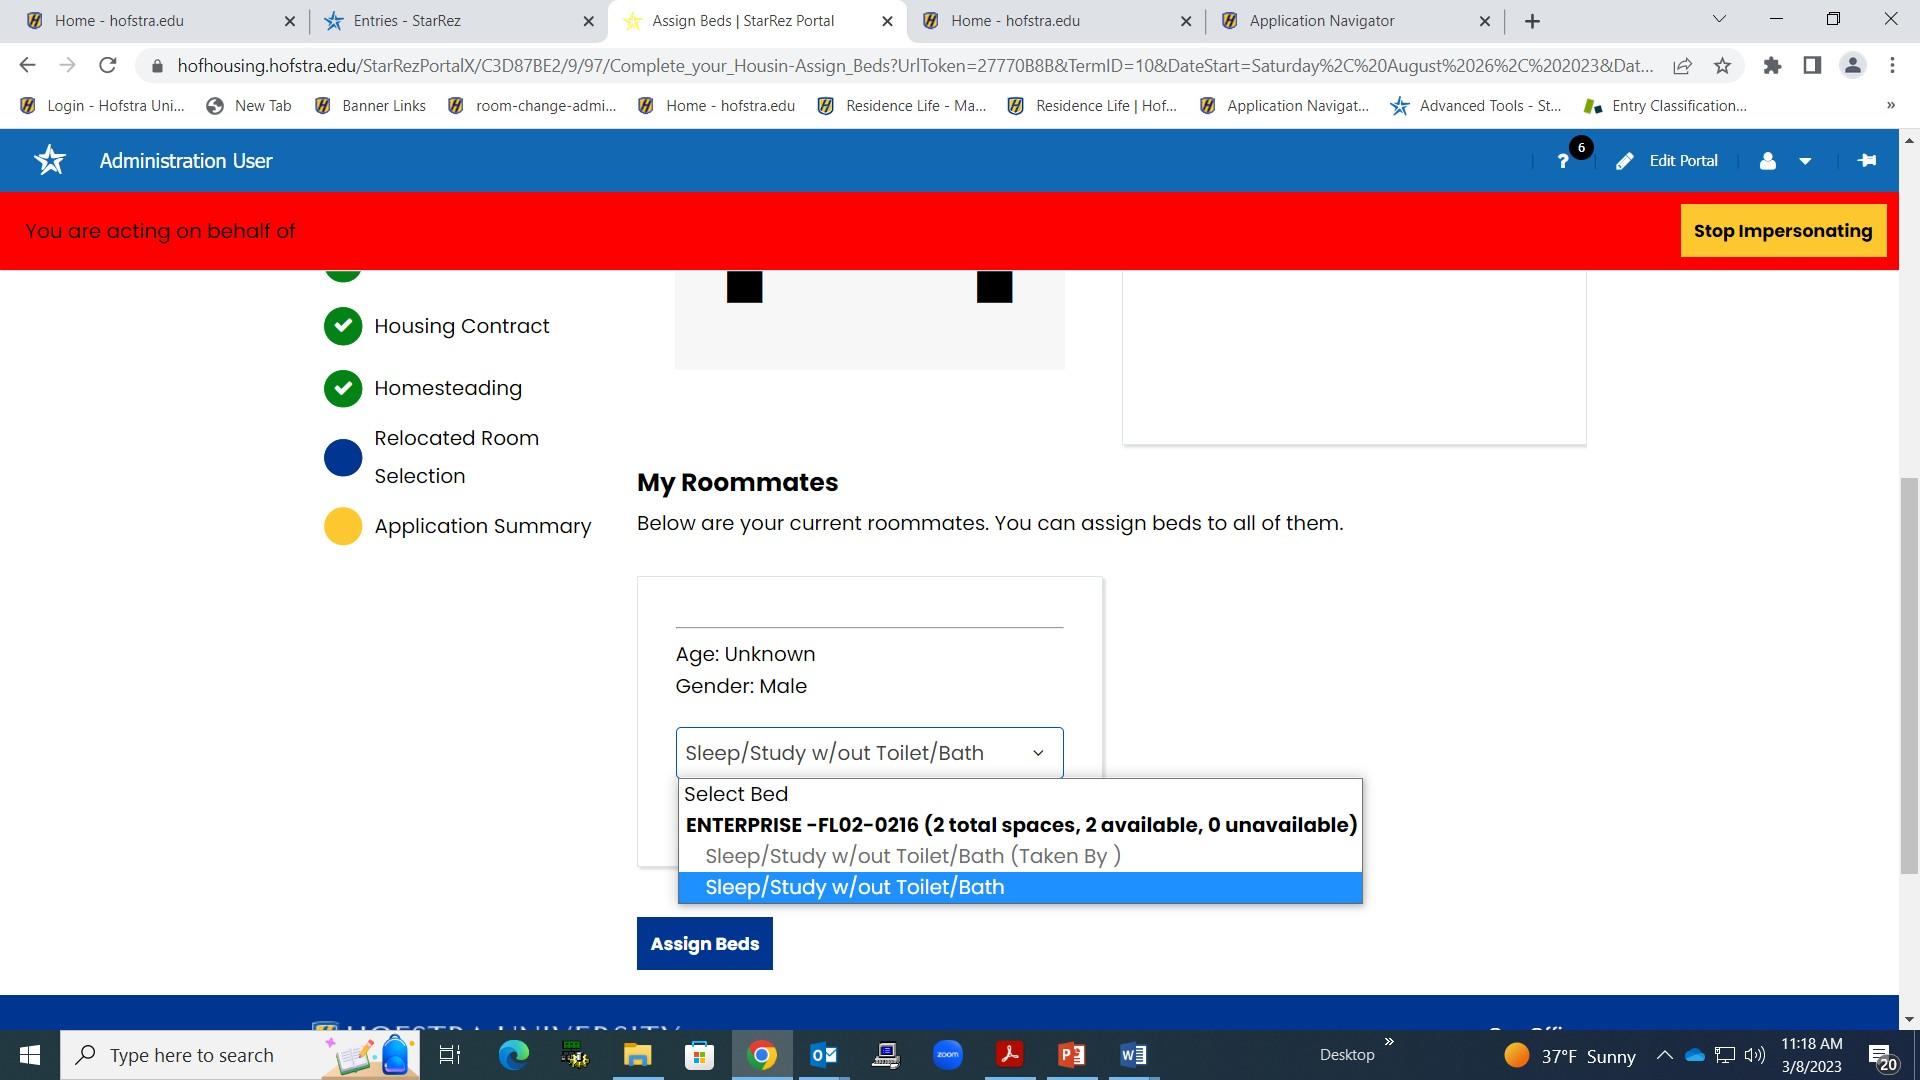
Task: Click the StarRez star logo icon
Action: tap(50, 160)
